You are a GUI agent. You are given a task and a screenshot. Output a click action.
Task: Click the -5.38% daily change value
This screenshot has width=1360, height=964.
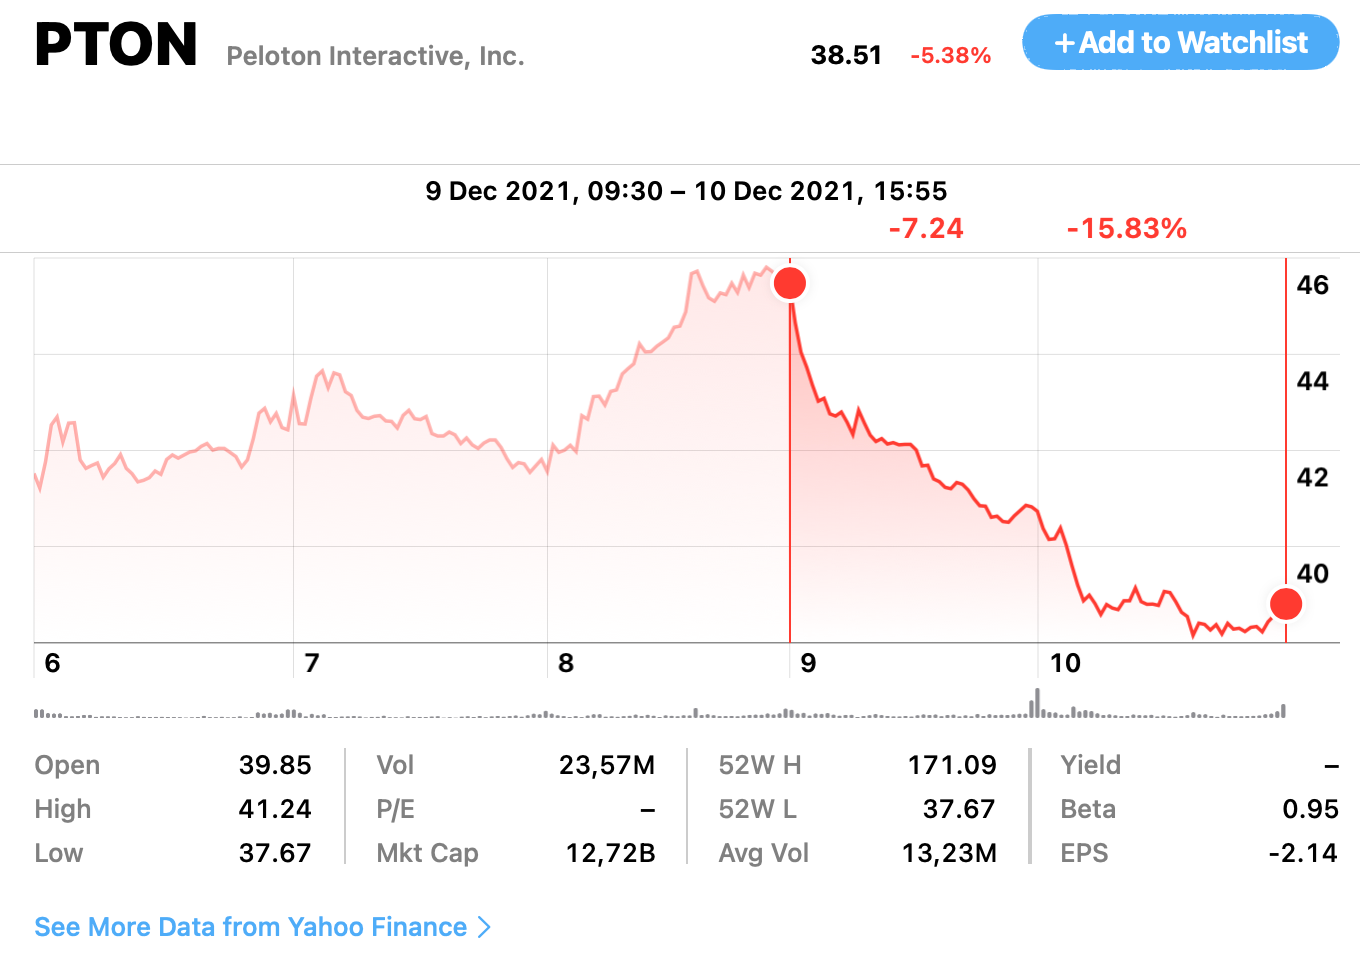pyautogui.click(x=950, y=56)
